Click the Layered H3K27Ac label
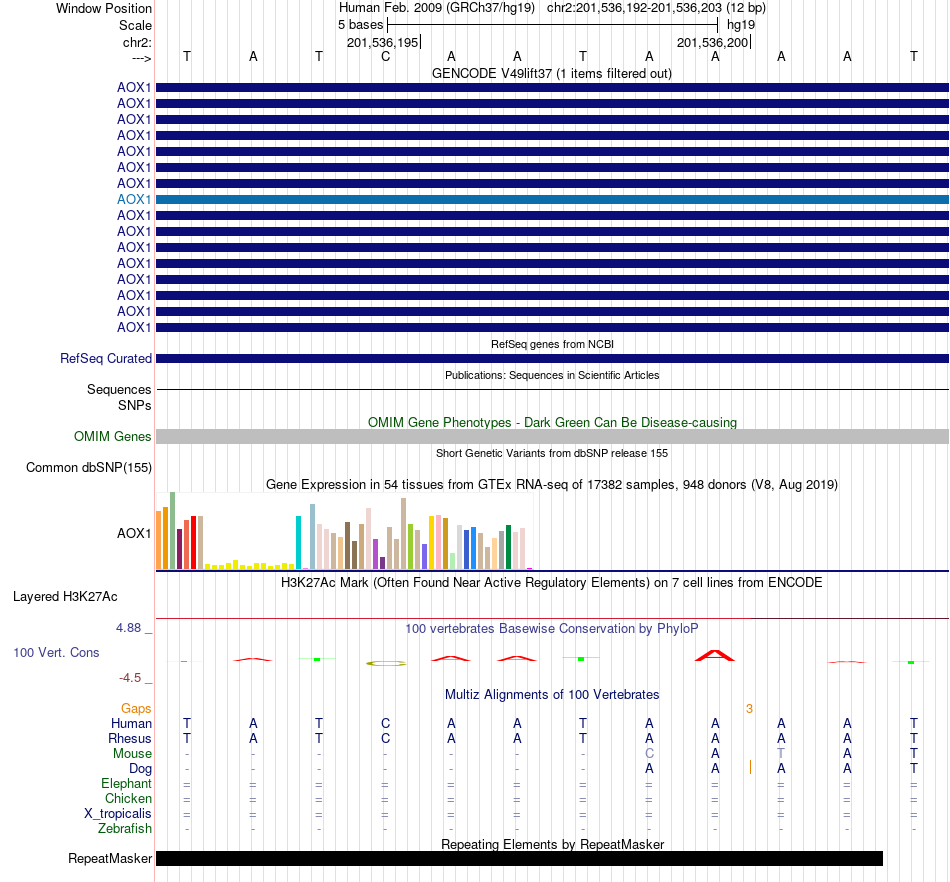 pos(65,597)
